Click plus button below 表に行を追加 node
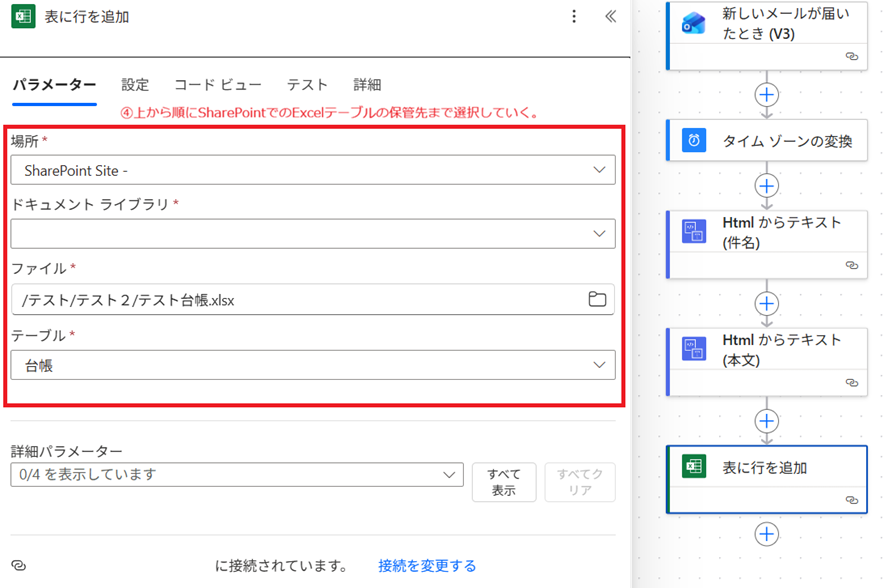Viewport: 884px width, 588px height. (766, 534)
